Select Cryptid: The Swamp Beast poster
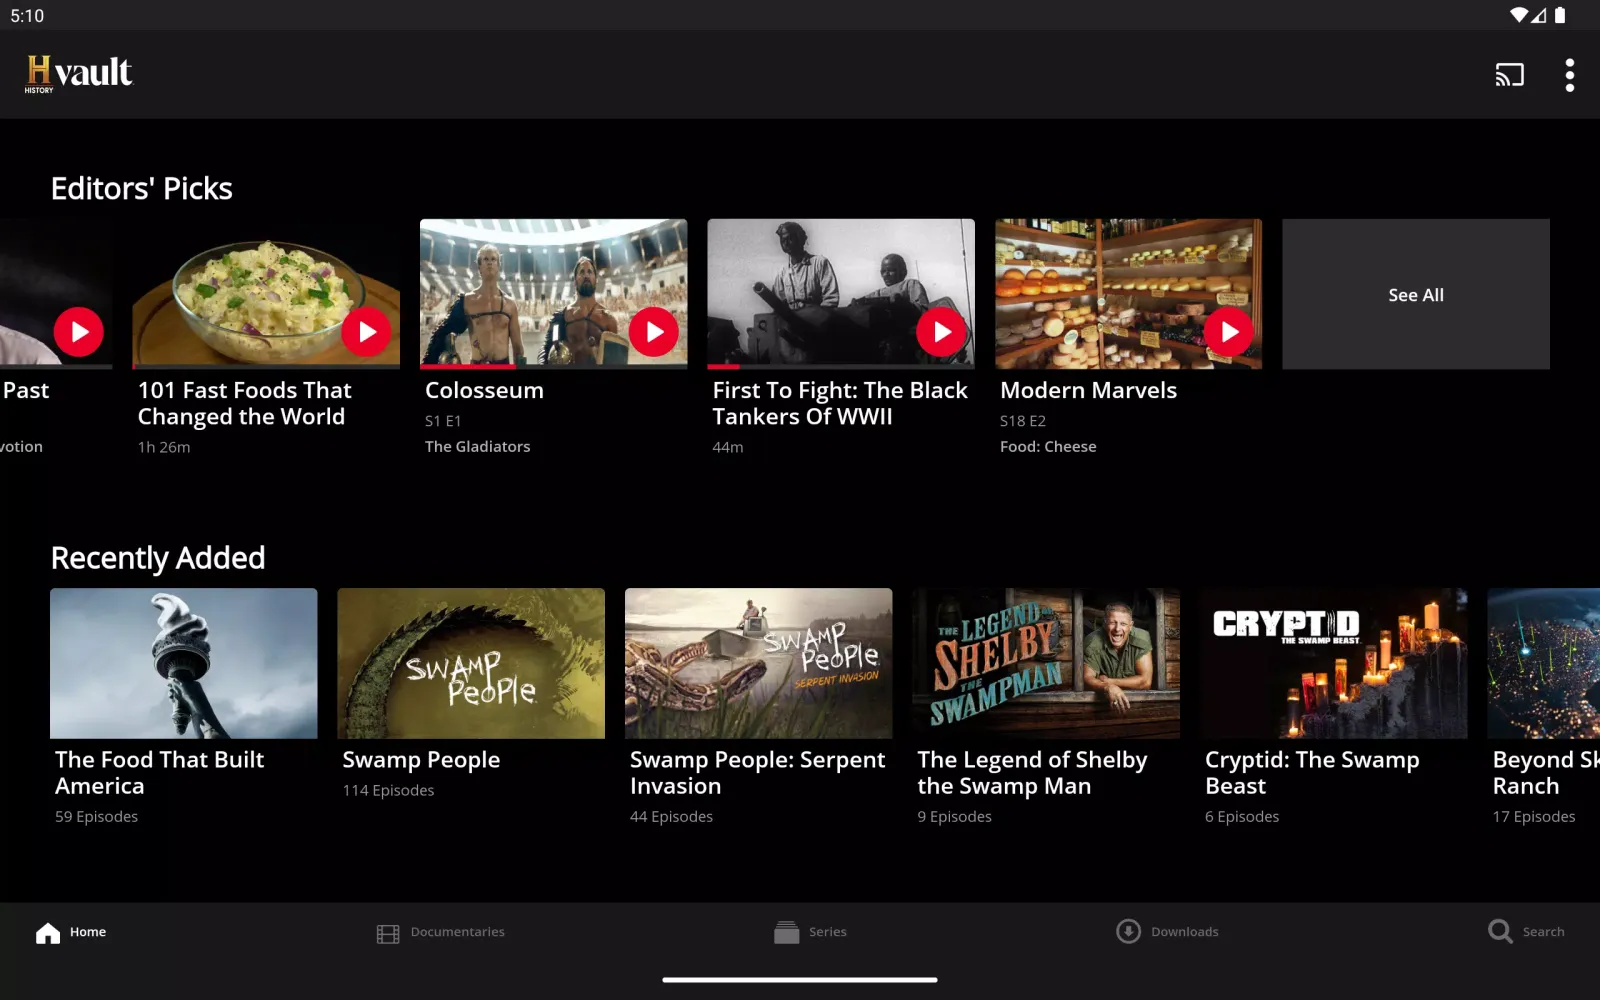 [x=1335, y=663]
